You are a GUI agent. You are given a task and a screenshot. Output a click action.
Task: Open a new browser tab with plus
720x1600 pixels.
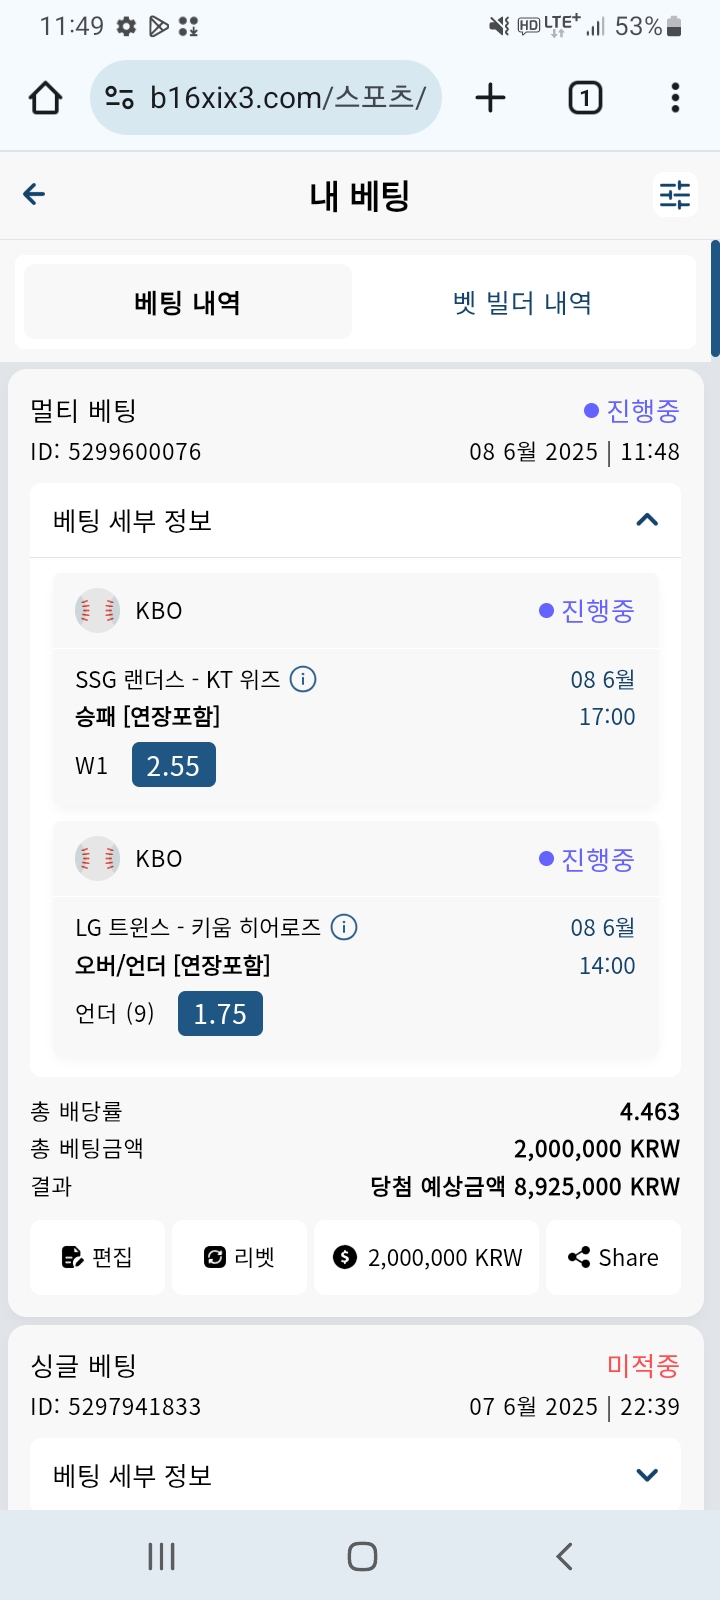pos(490,98)
